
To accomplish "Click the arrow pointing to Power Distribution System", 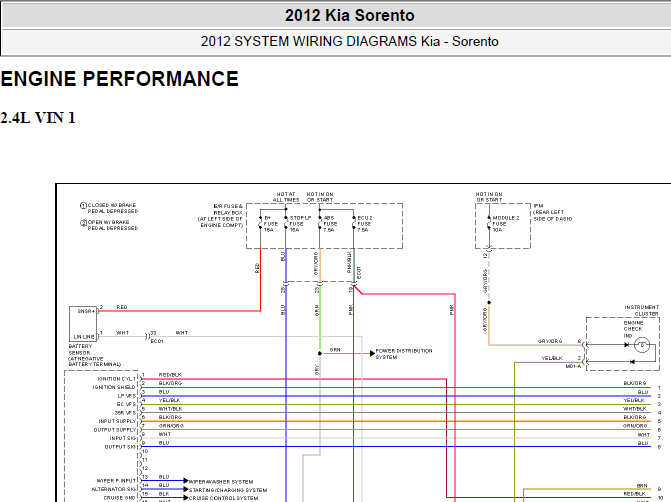I will (x=372, y=353).
